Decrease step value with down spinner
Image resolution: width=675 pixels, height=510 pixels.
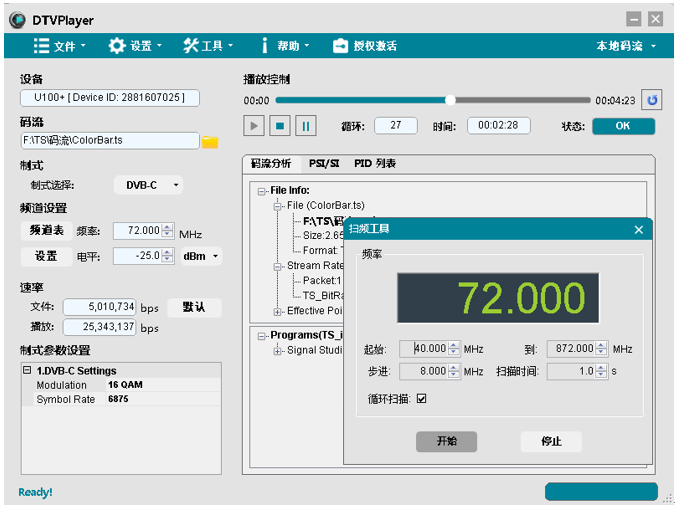point(454,375)
